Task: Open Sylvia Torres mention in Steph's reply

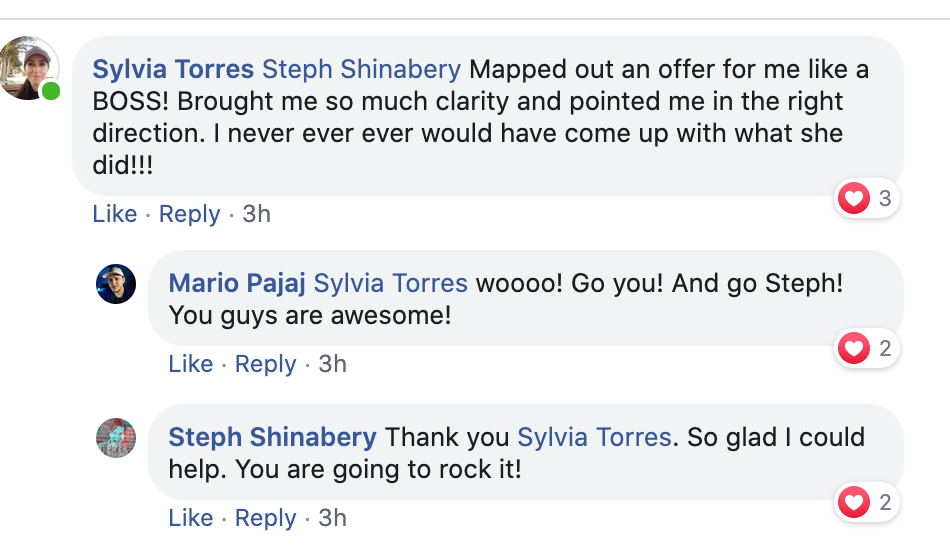Action: (593, 438)
